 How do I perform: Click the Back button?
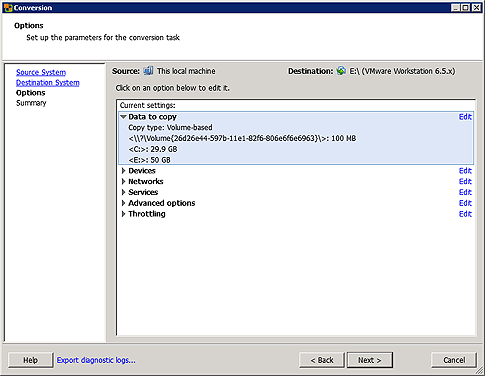click(322, 360)
